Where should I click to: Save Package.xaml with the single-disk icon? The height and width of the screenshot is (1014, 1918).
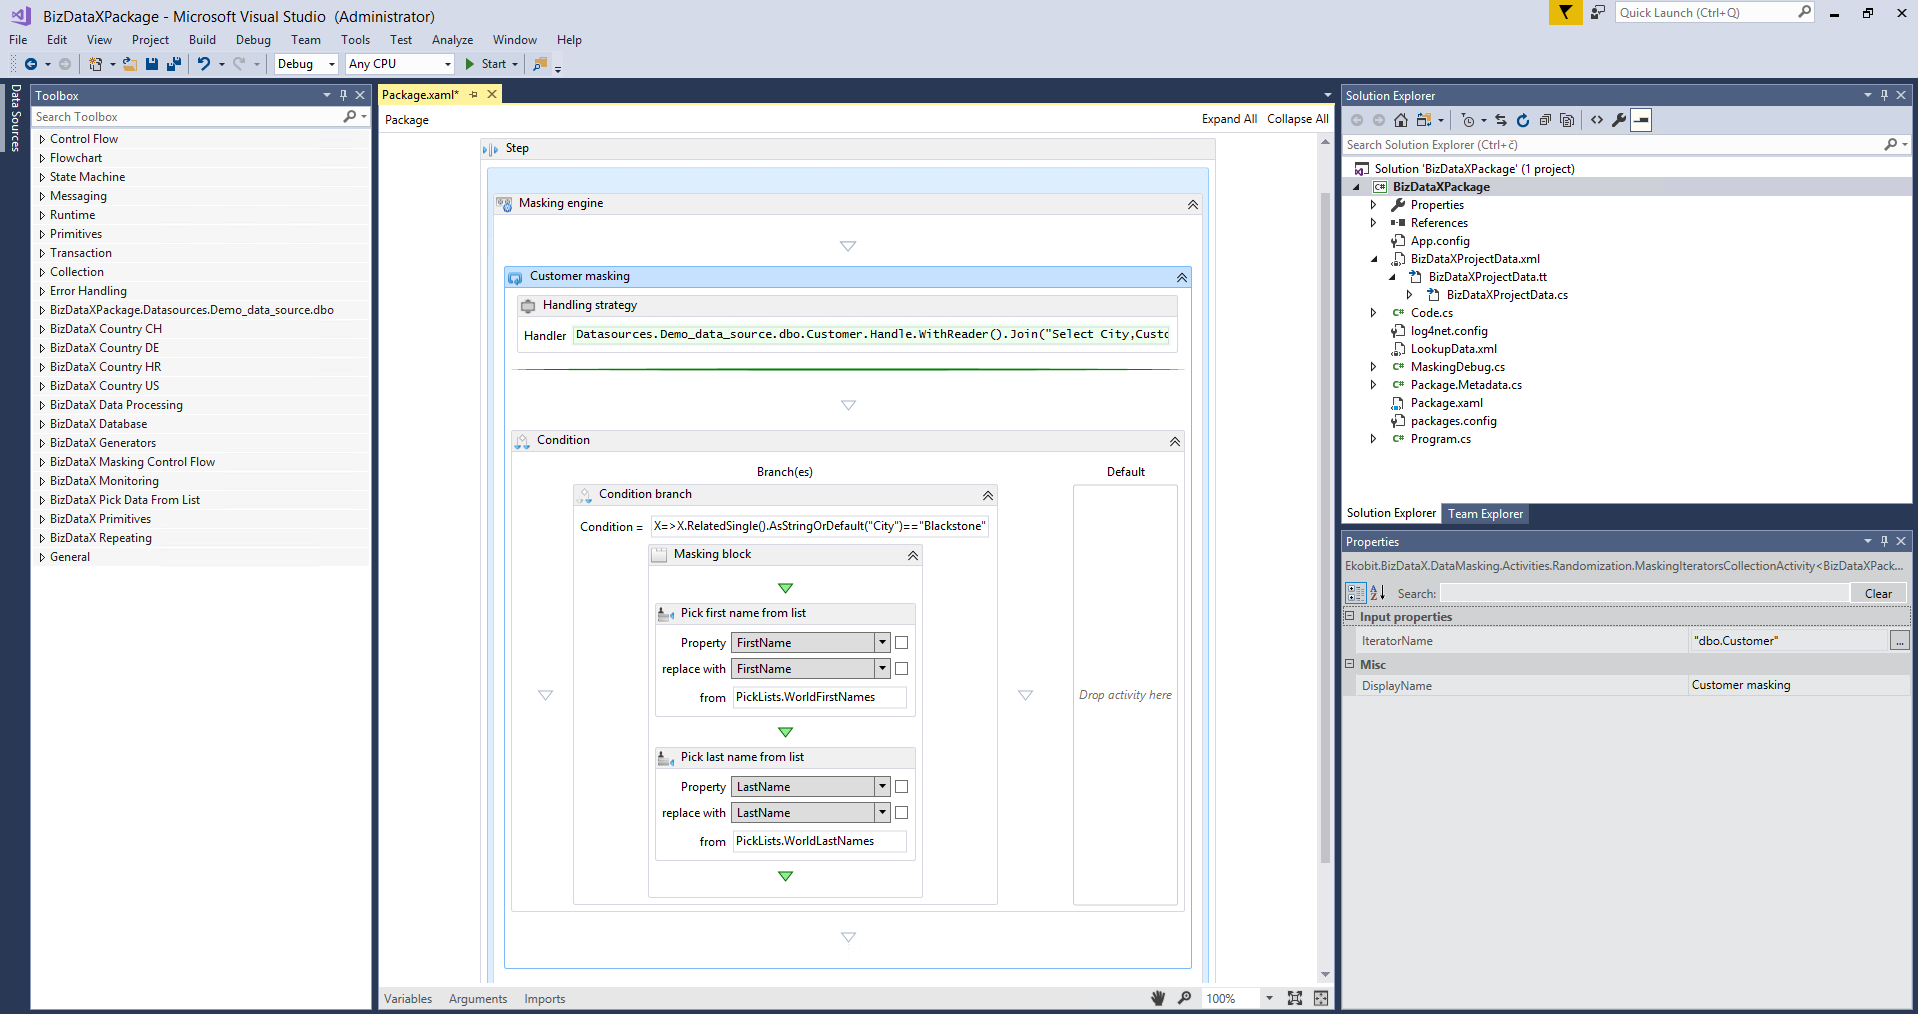click(x=152, y=64)
